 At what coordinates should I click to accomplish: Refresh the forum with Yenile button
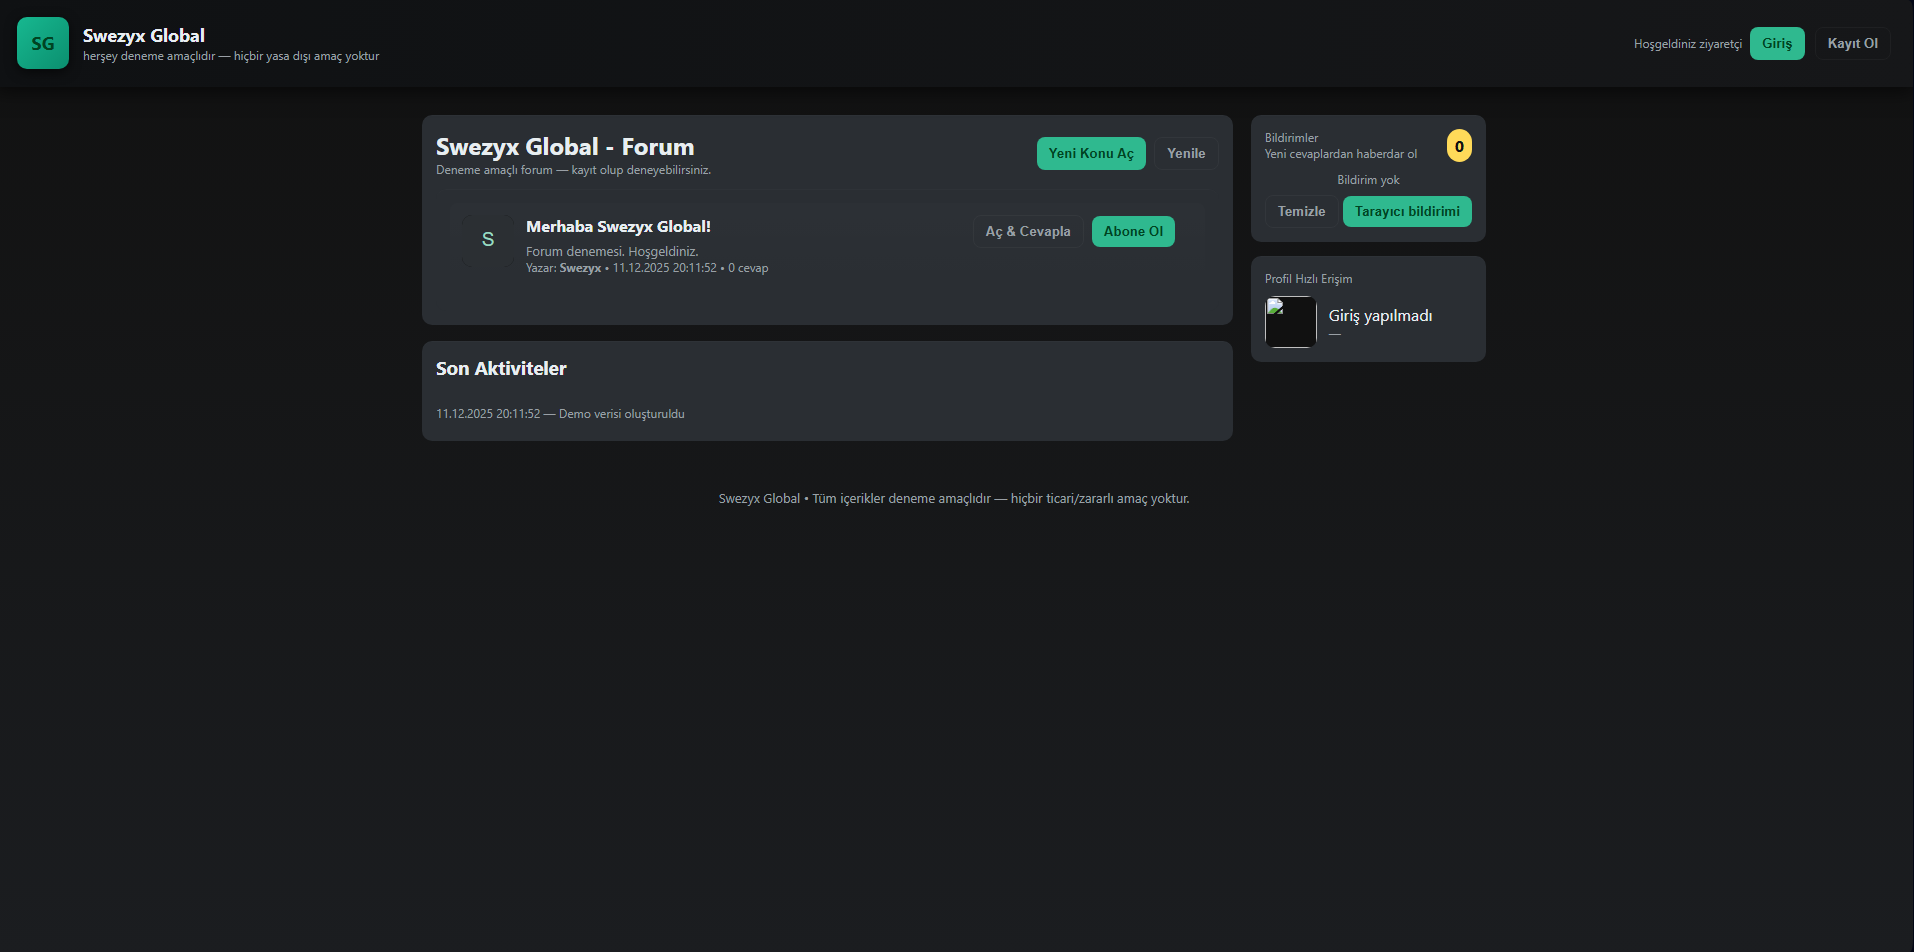(1186, 153)
